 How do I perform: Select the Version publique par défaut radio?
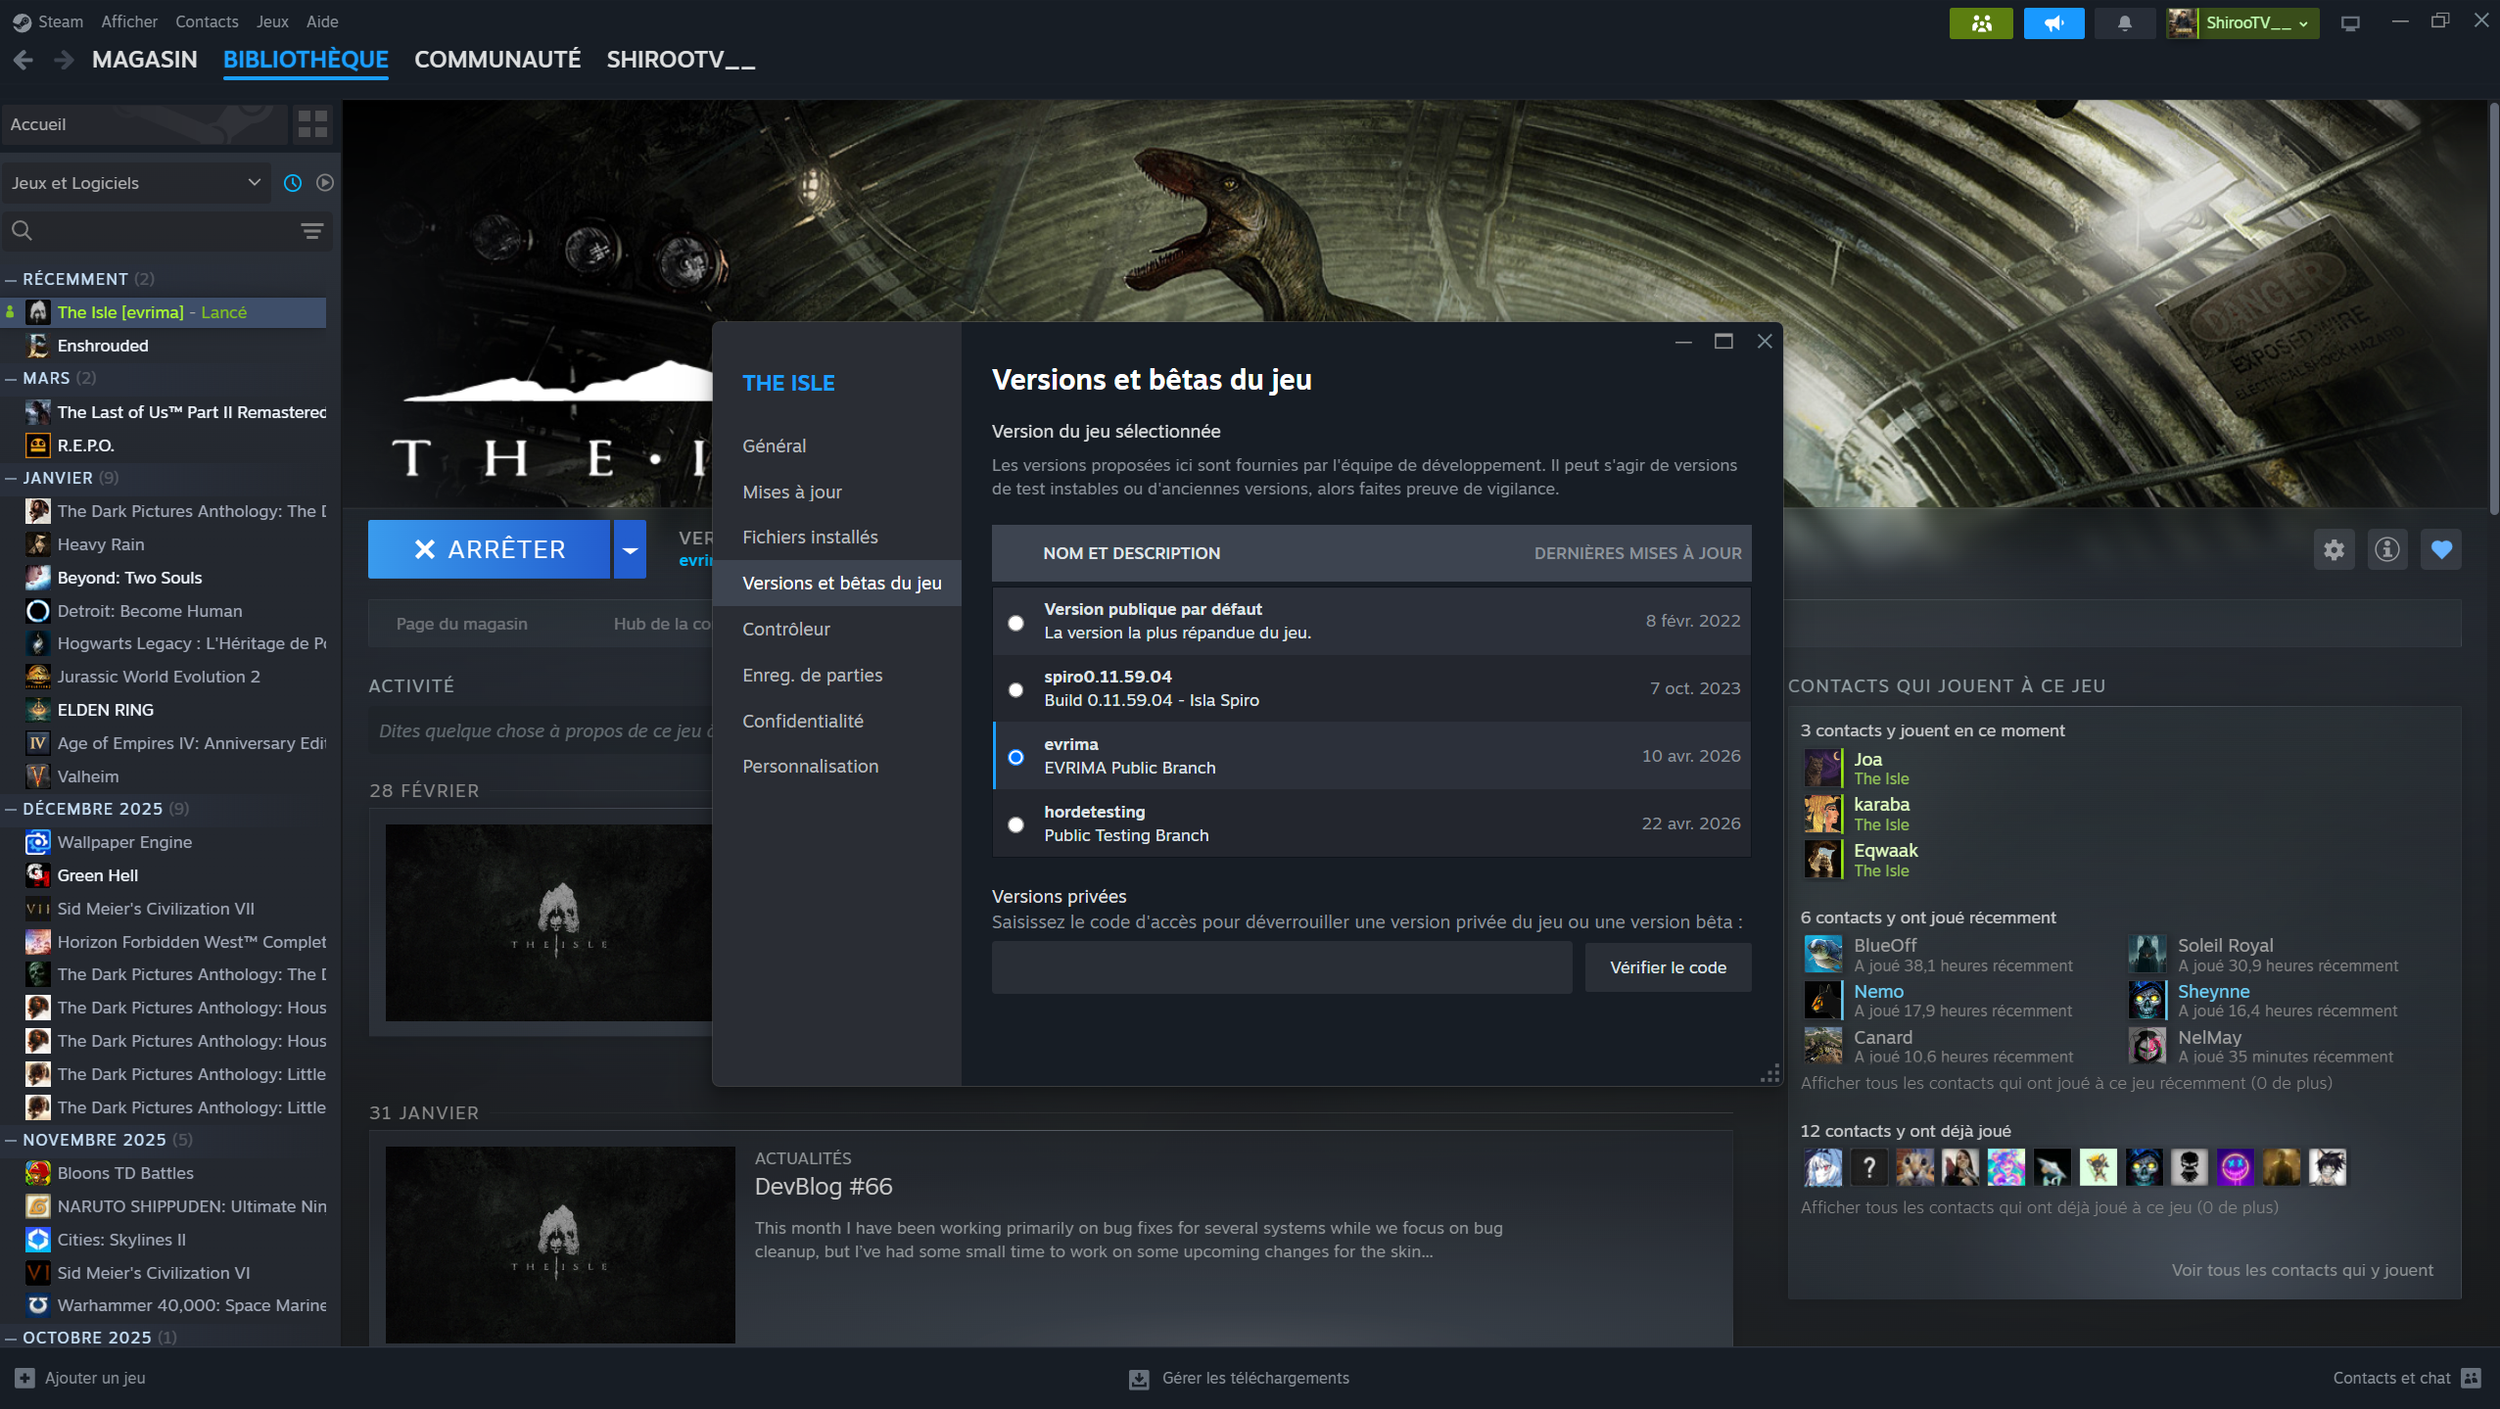coord(1016,623)
